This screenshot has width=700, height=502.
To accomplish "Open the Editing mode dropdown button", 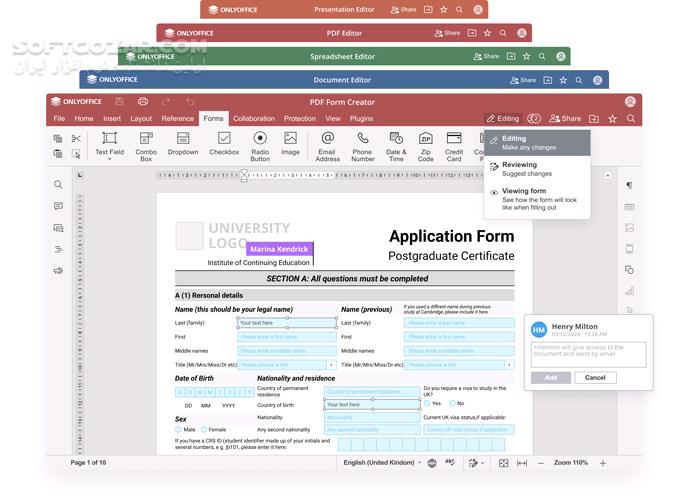I will [503, 118].
